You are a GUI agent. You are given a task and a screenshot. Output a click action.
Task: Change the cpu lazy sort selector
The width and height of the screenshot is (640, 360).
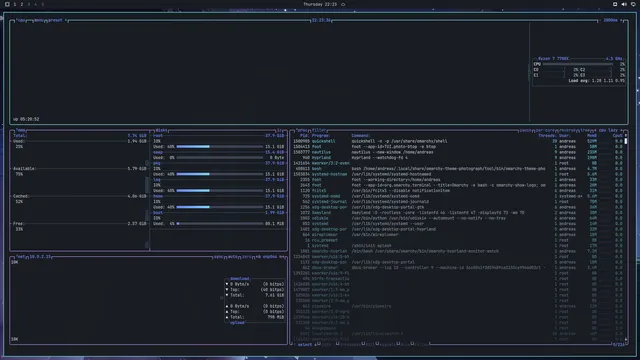click(x=609, y=130)
